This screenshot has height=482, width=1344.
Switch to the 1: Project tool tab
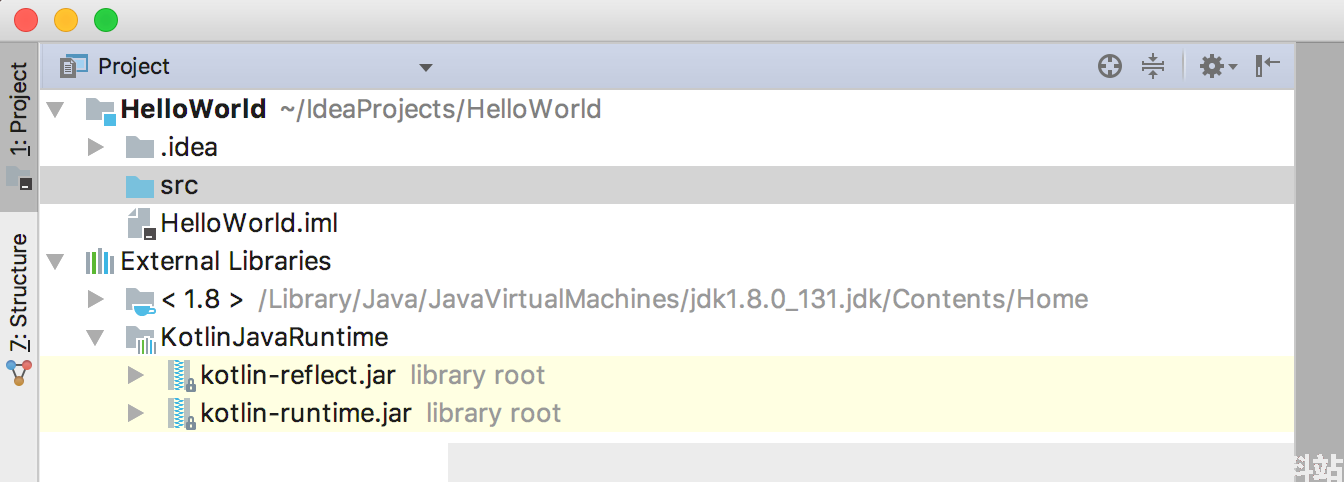point(19,125)
